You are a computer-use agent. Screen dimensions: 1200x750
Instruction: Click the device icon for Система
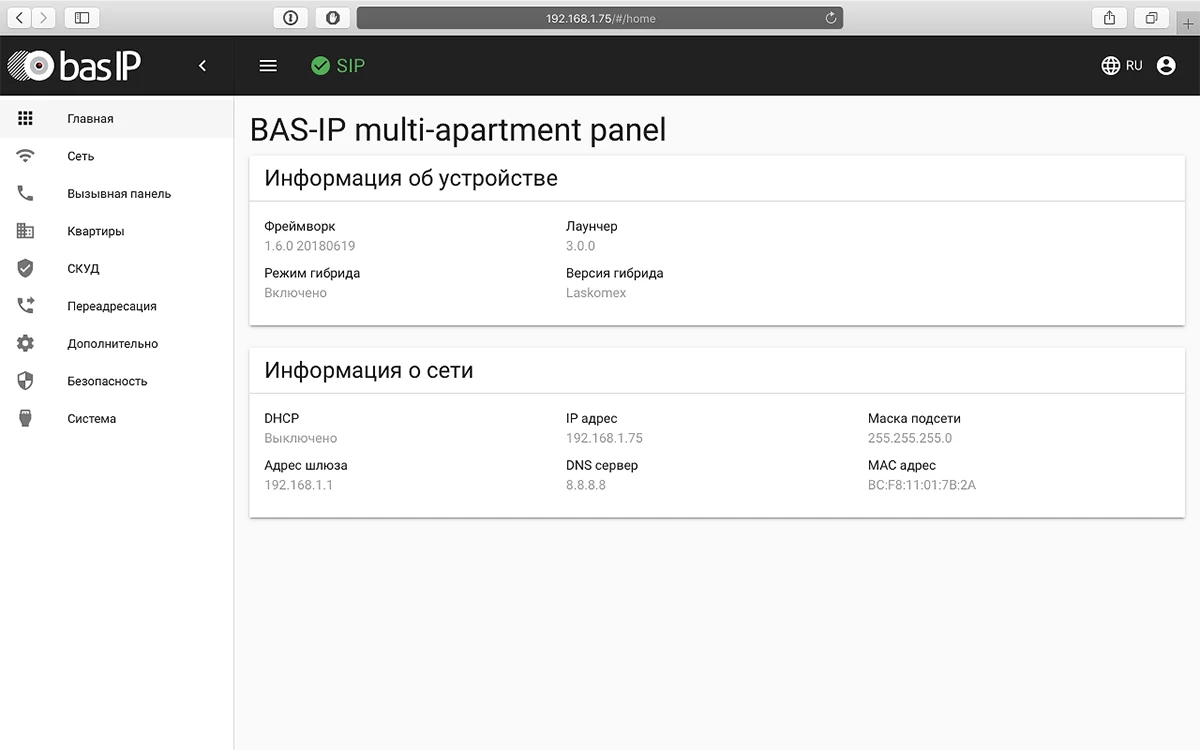pyautogui.click(x=26, y=419)
